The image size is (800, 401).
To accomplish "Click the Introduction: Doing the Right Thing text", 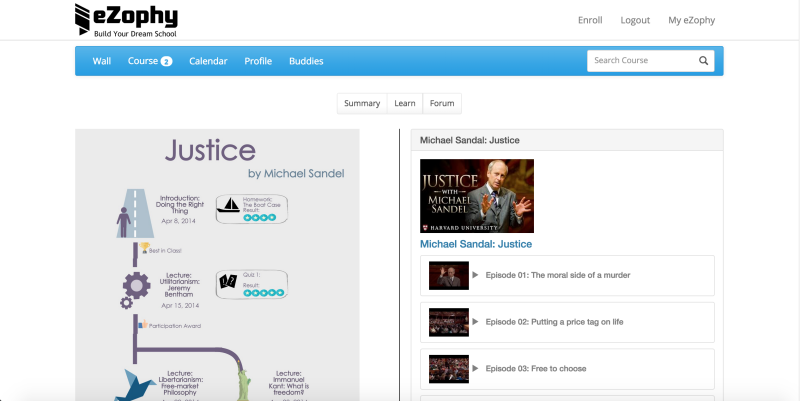I will 180,205.
